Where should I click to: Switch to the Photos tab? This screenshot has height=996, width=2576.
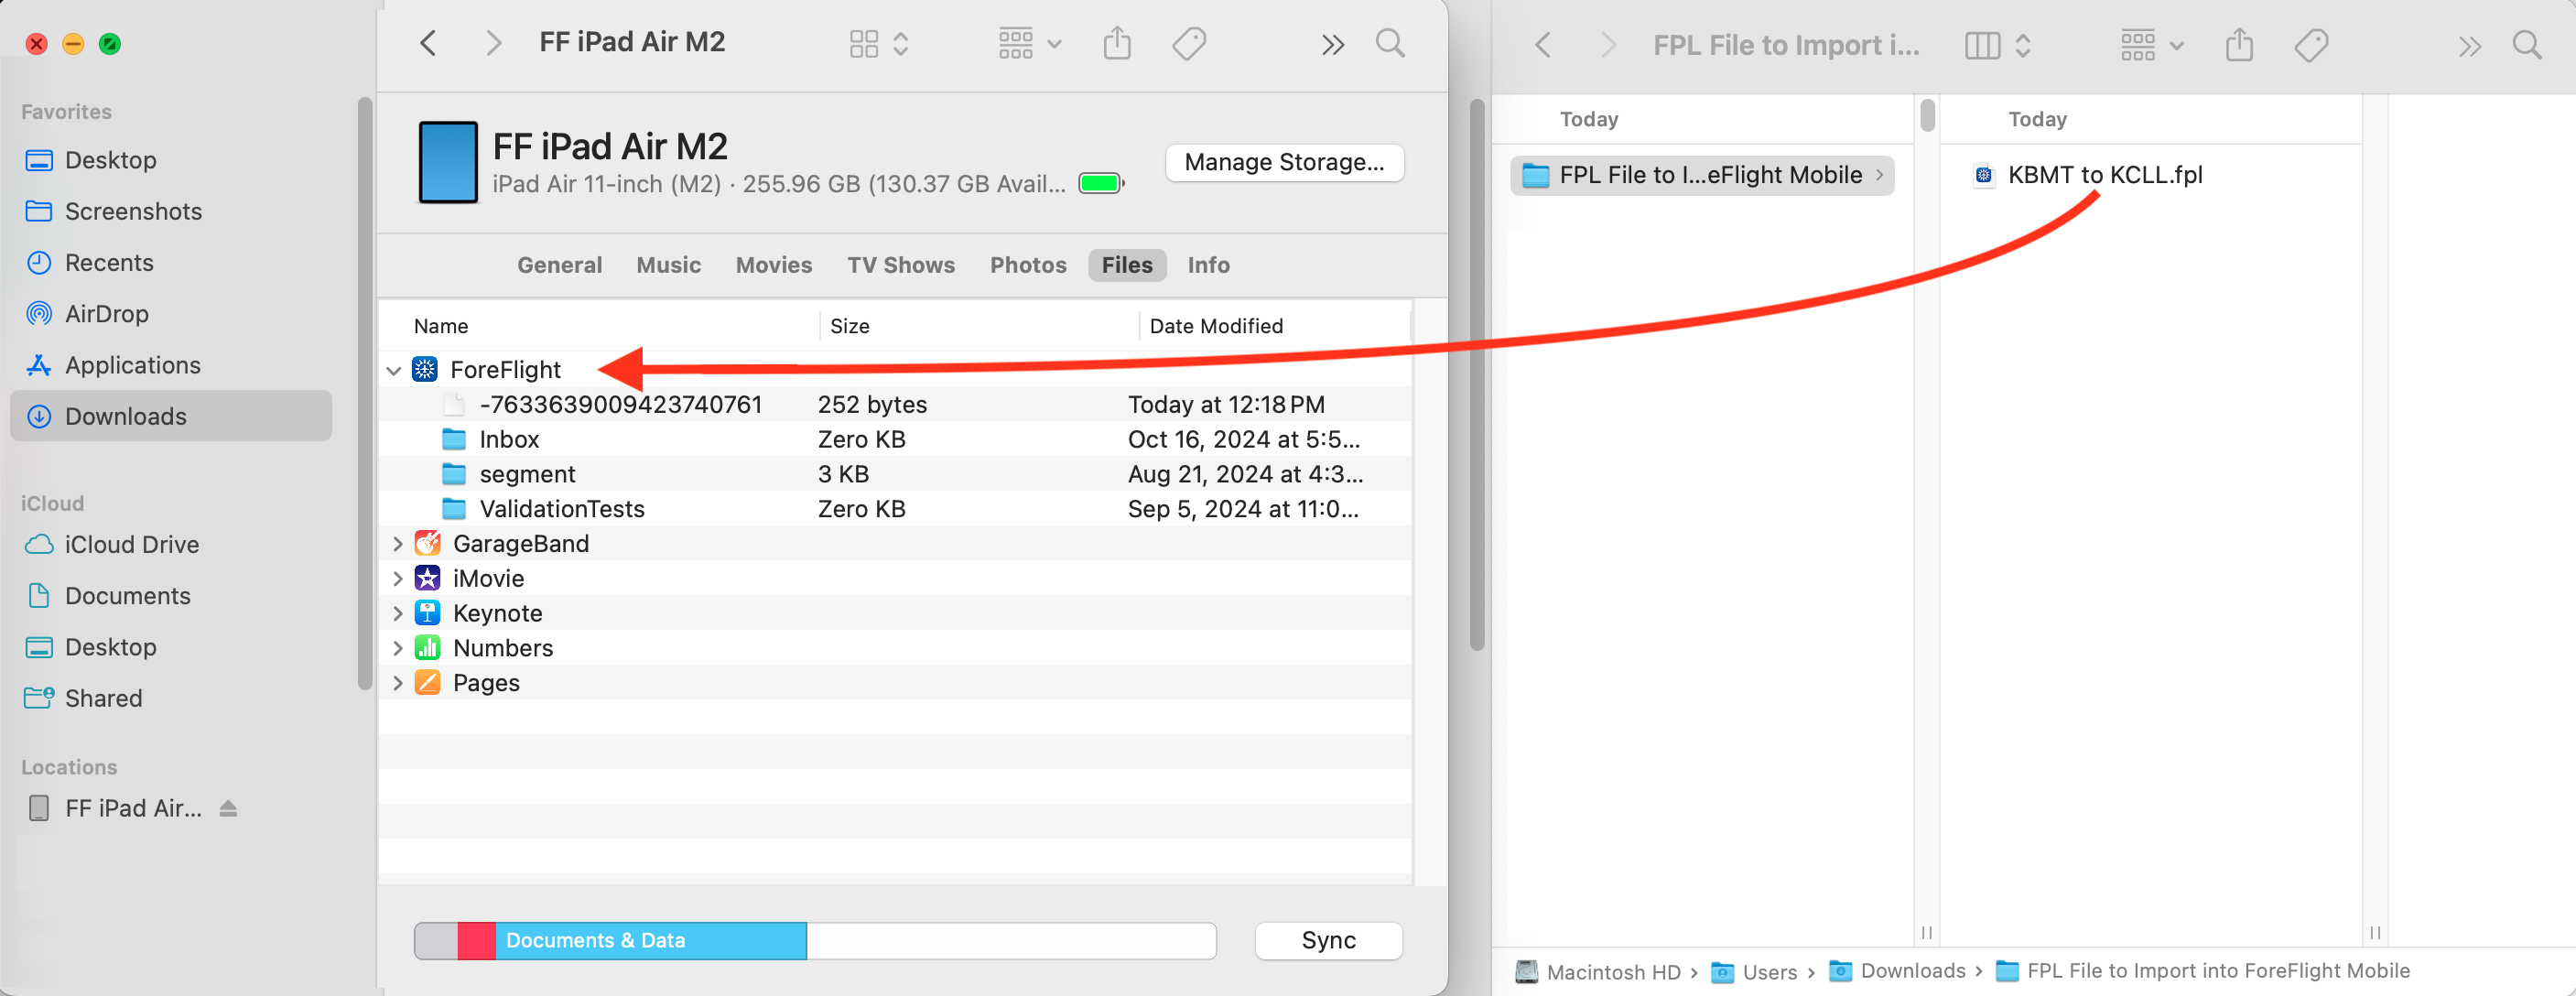(1028, 265)
